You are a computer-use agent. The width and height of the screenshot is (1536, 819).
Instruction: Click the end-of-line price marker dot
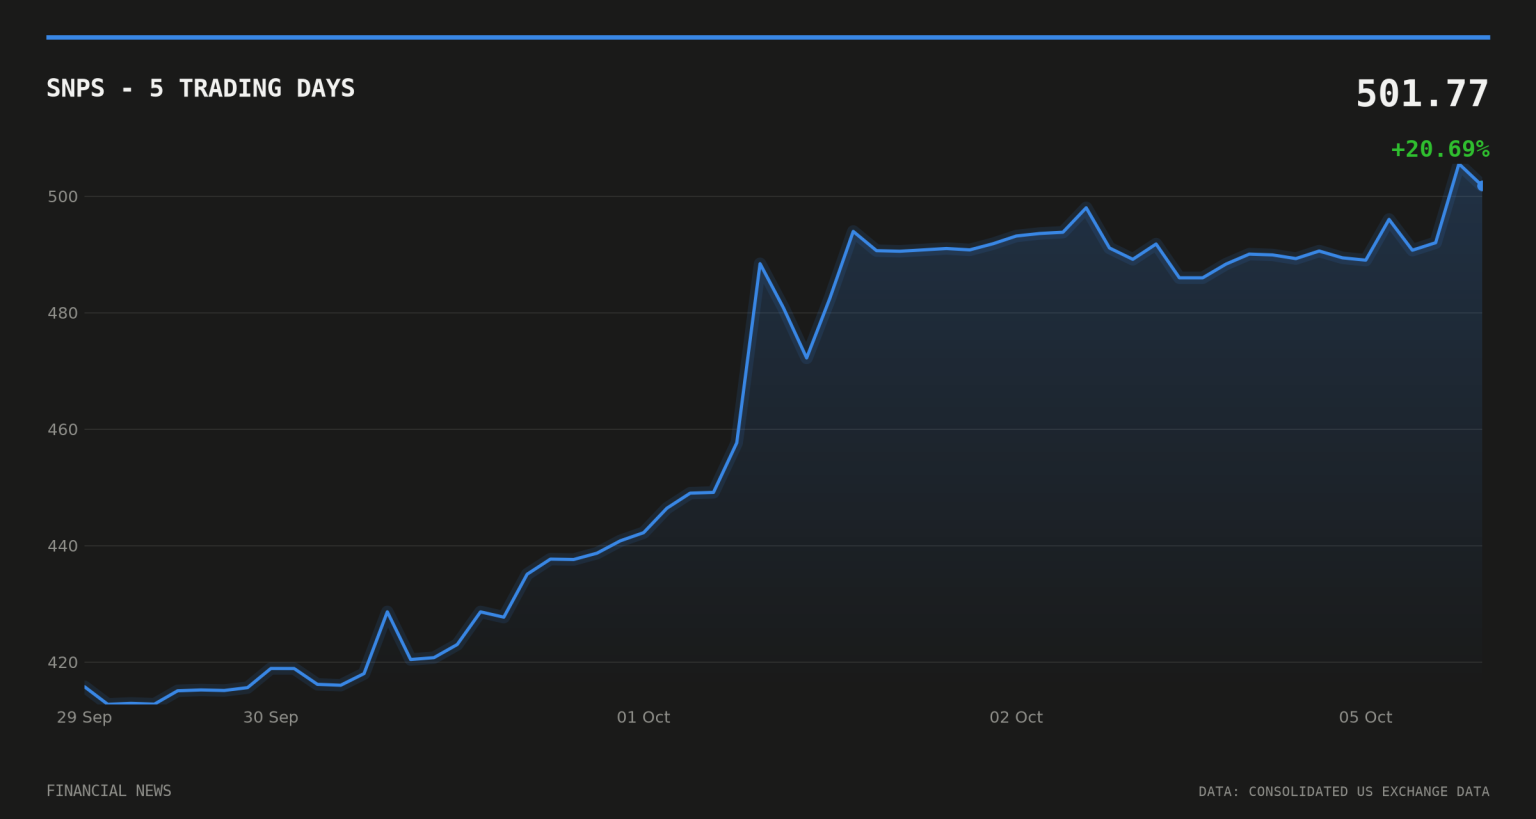1481,185
